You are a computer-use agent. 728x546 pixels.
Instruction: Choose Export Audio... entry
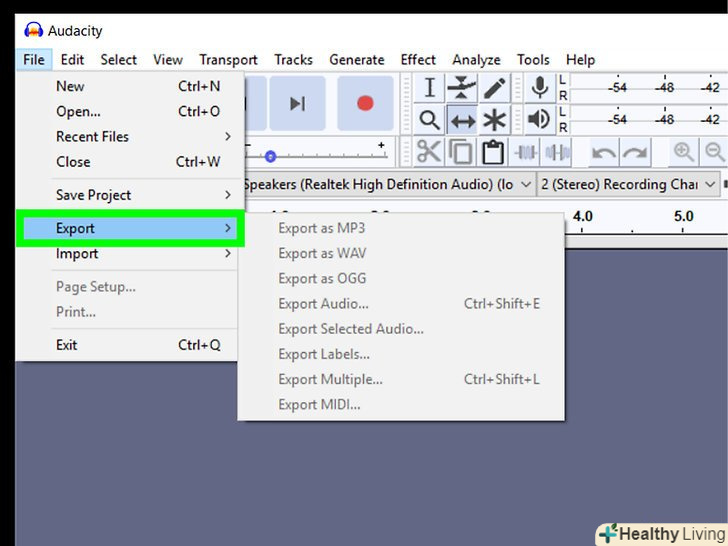click(401, 304)
